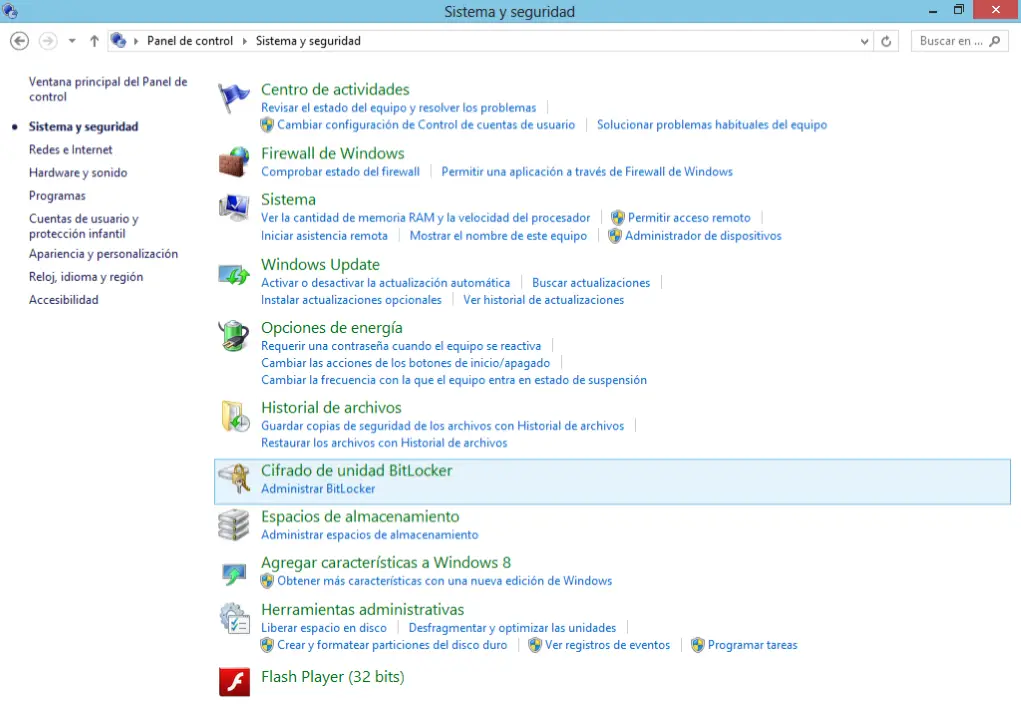The height and width of the screenshot is (727, 1021).
Task: Go back with the back arrow button
Action: [x=20, y=41]
